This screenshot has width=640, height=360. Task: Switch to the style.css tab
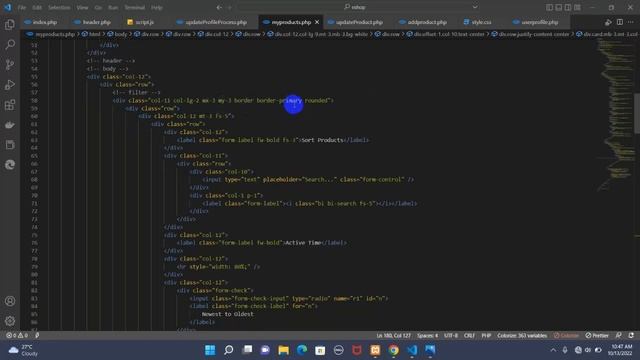[x=481, y=22]
